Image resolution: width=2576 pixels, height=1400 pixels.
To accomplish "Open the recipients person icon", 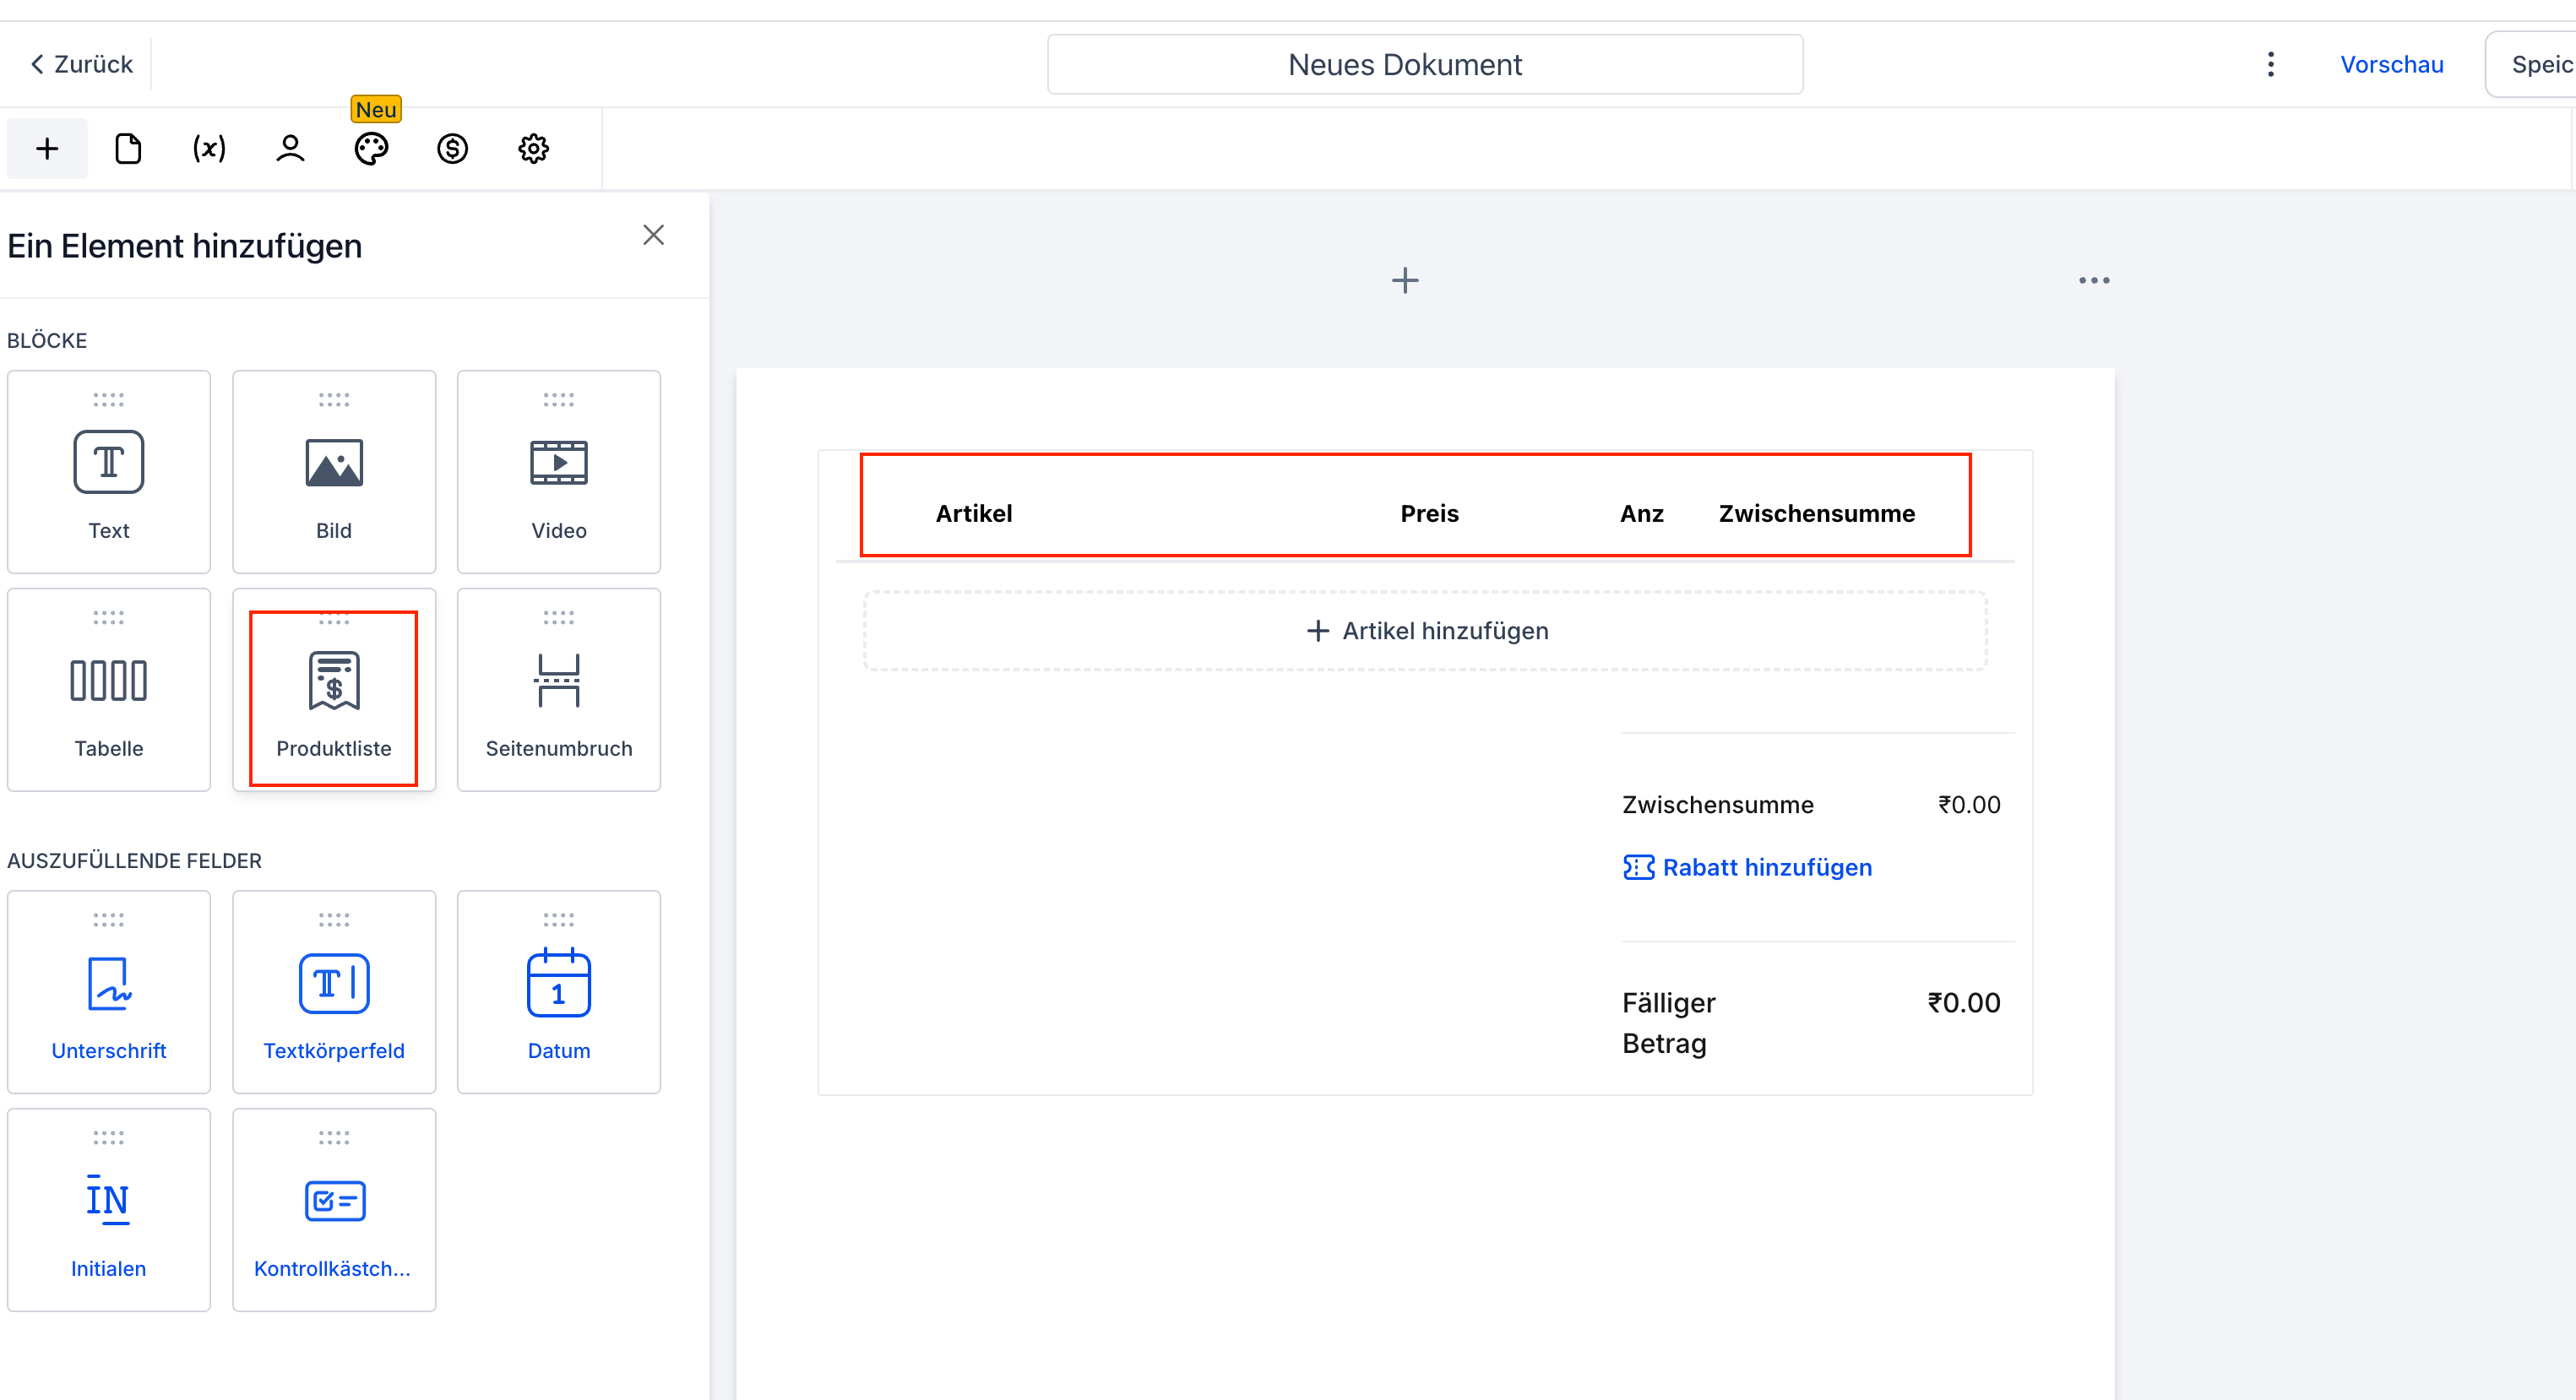I will (290, 149).
